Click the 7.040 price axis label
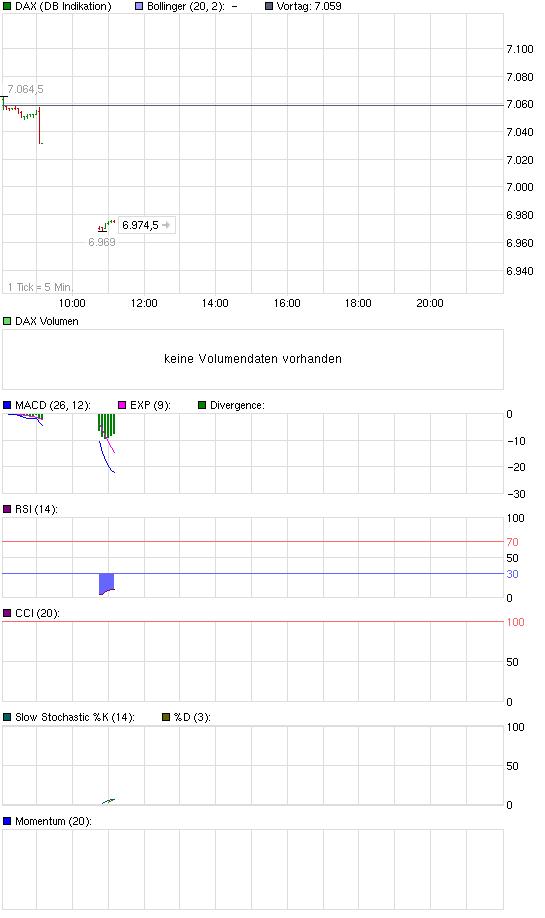Image resolution: width=545 pixels, height=918 pixels. point(520,132)
